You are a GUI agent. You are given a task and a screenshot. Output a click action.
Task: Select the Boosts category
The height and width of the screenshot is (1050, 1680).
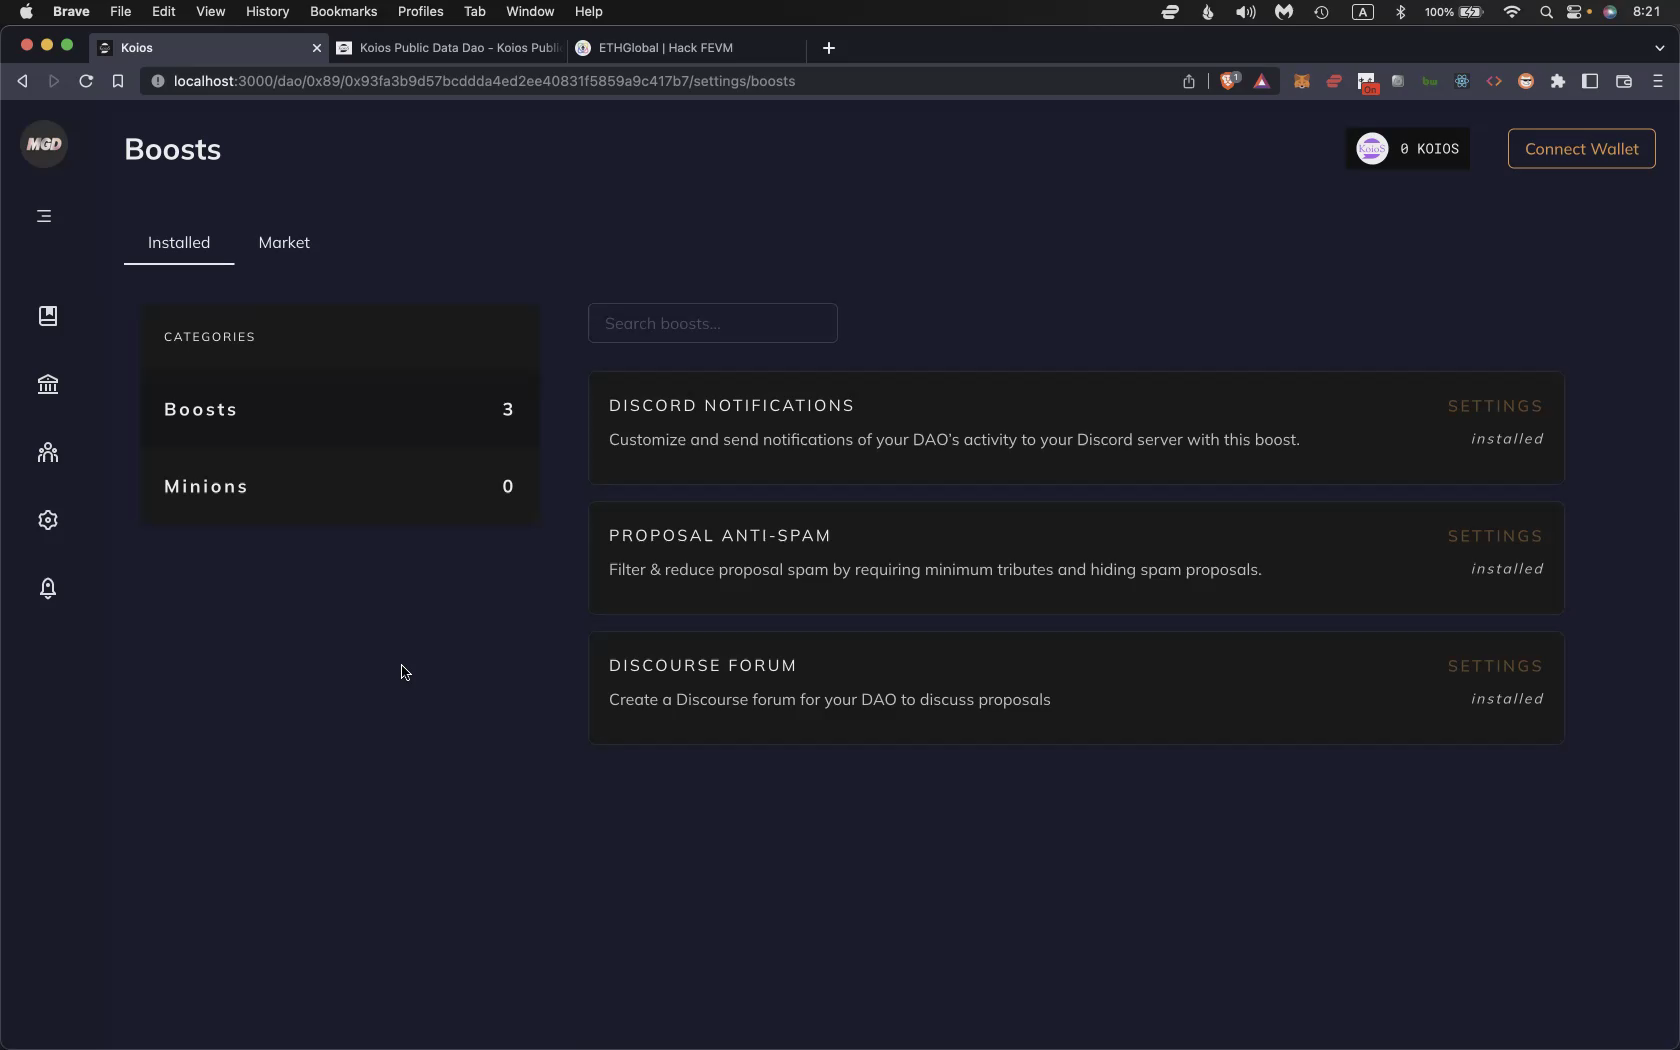pos(339,409)
